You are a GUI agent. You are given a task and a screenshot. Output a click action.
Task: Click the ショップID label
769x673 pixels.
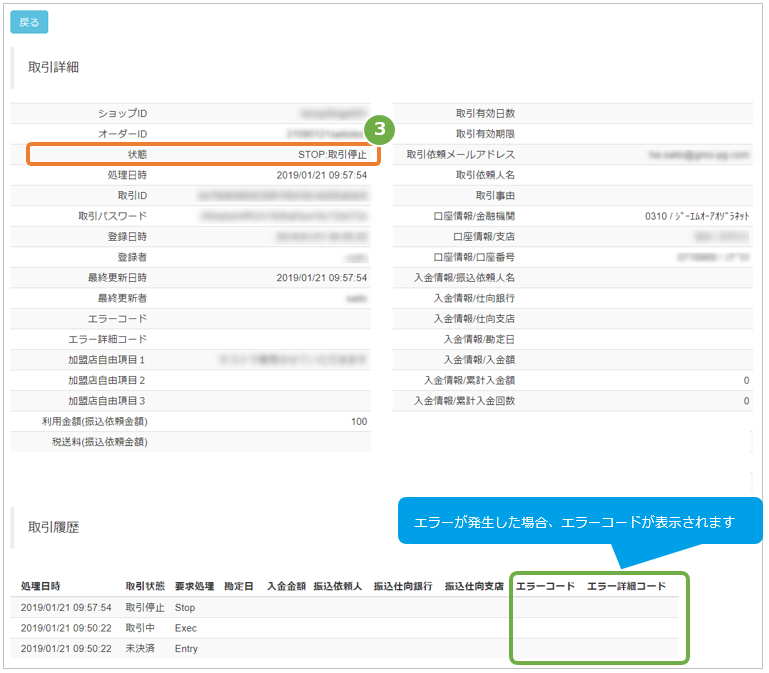[122, 113]
